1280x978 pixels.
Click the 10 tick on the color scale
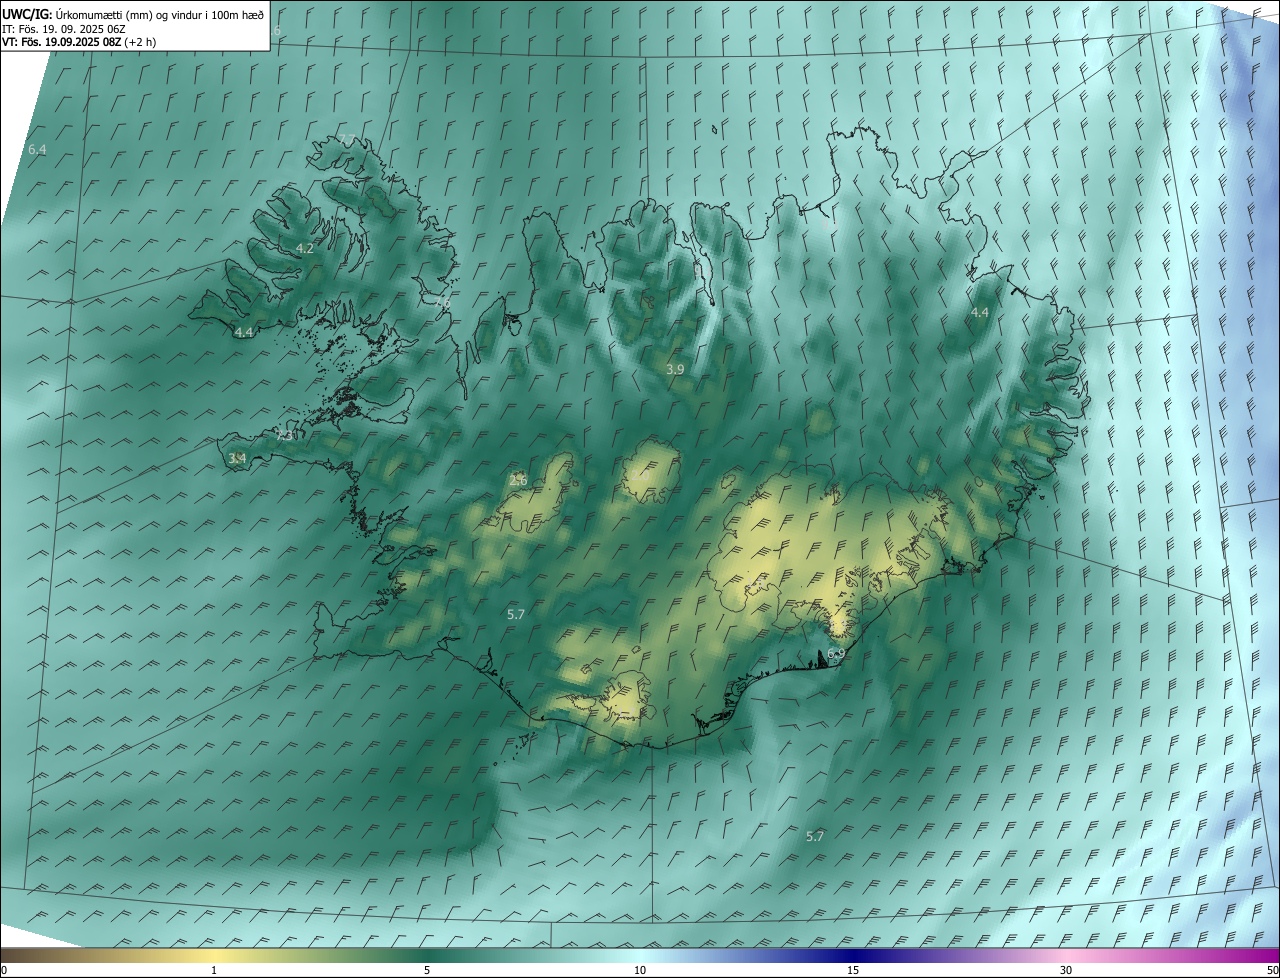pyautogui.click(x=640, y=970)
